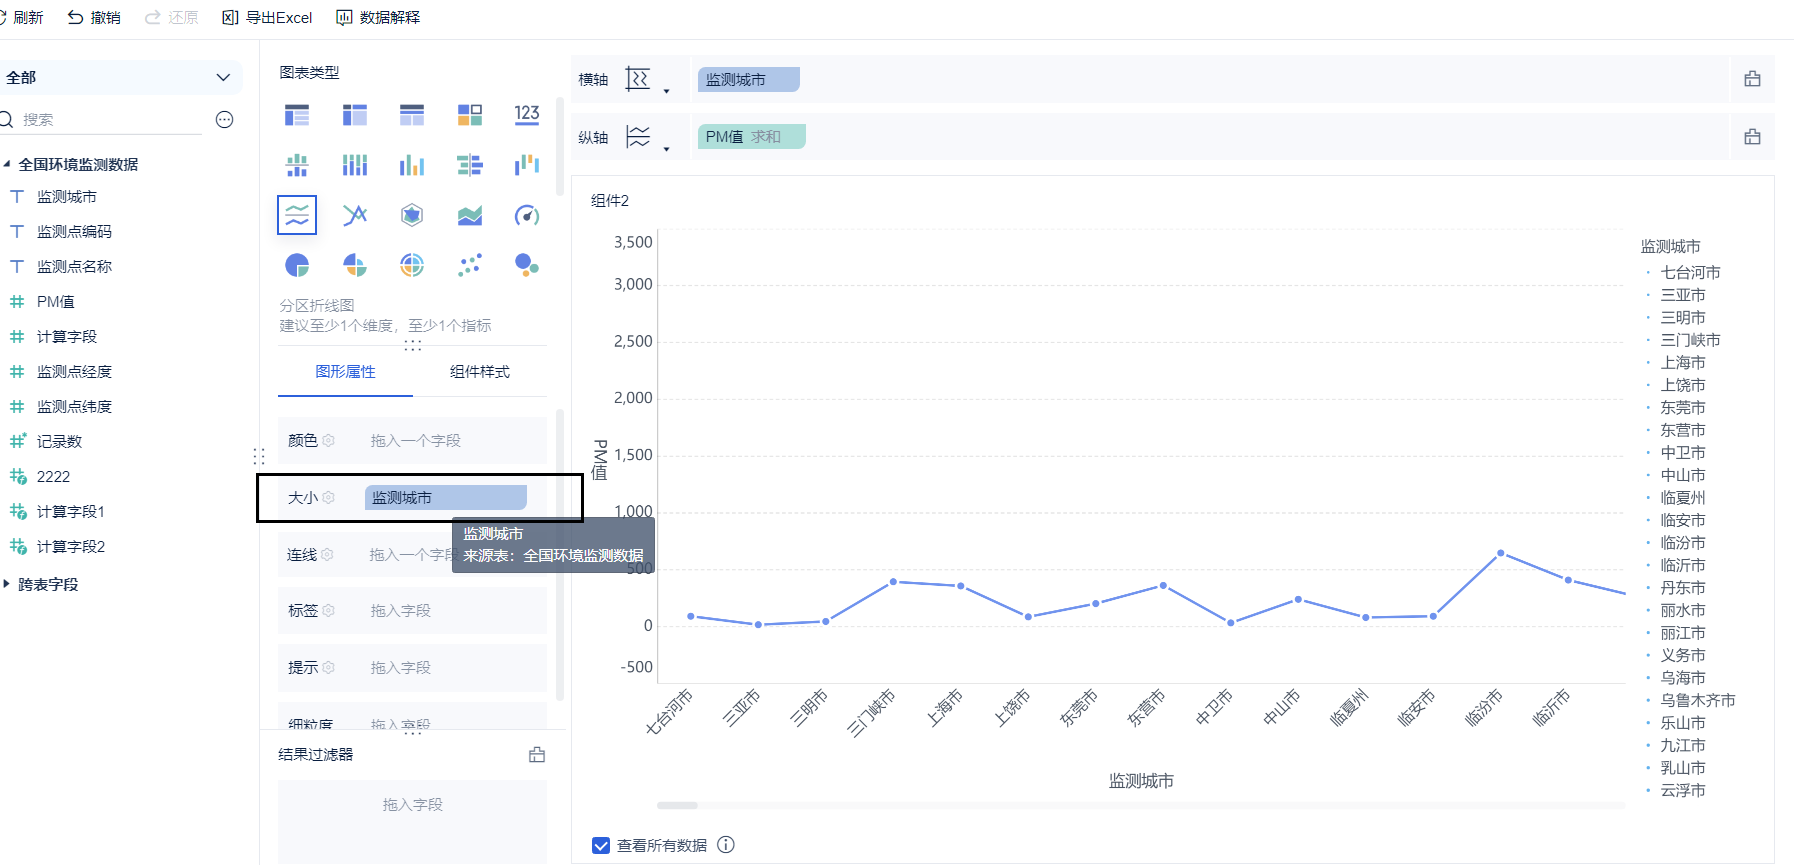Select the 监测点编码 field in the data list

74,231
